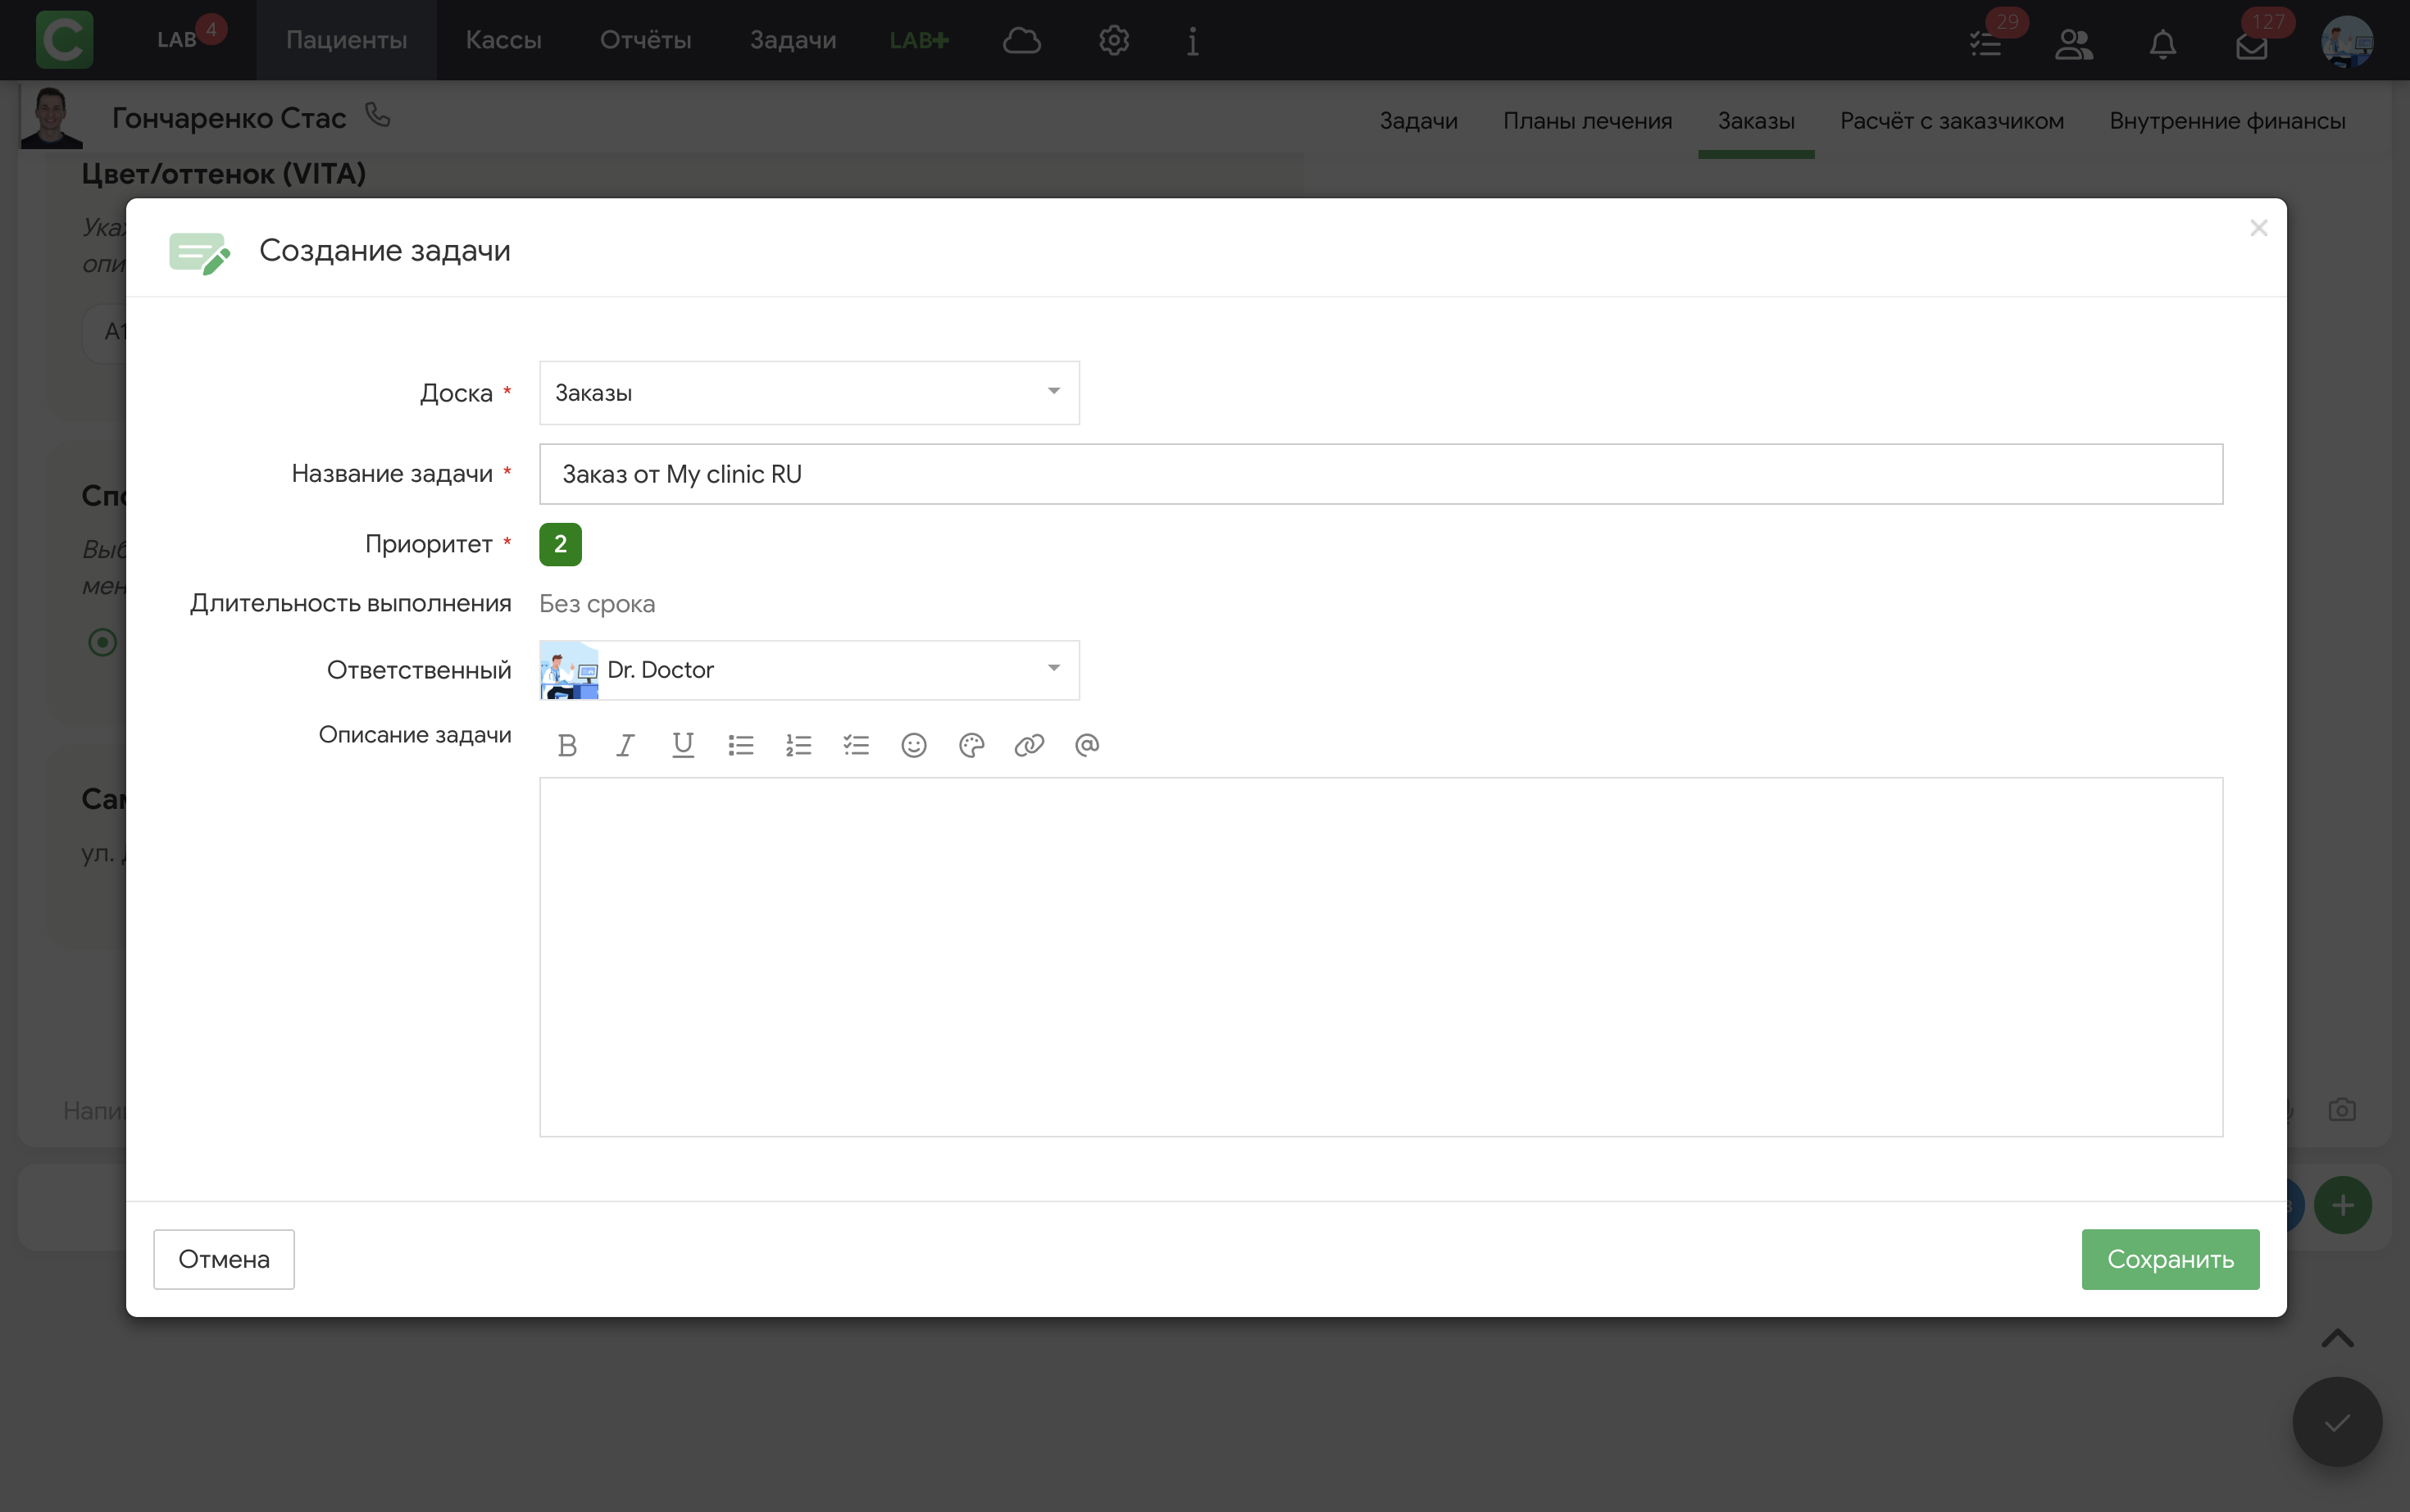
Task: Insert bulleted list in task description
Action: coord(741,745)
